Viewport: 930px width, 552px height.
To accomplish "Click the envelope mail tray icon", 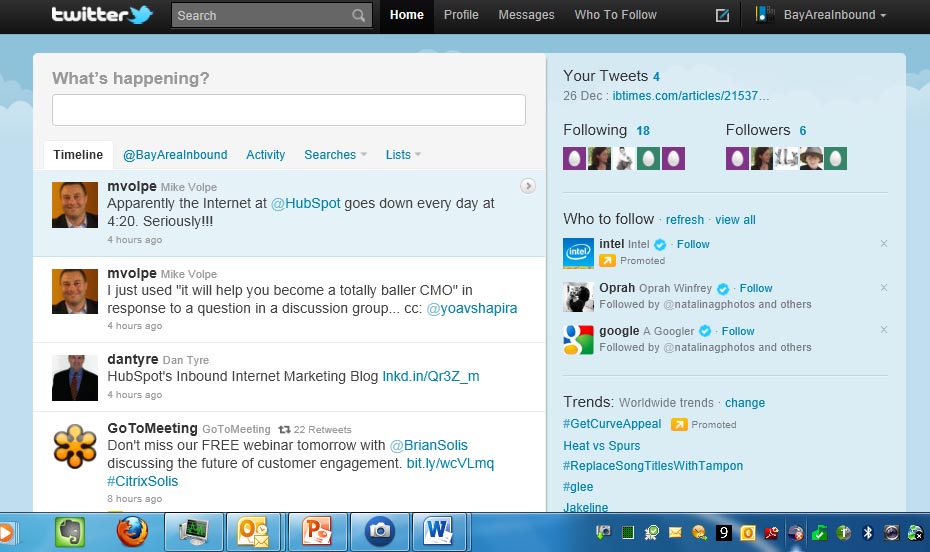I will point(675,533).
